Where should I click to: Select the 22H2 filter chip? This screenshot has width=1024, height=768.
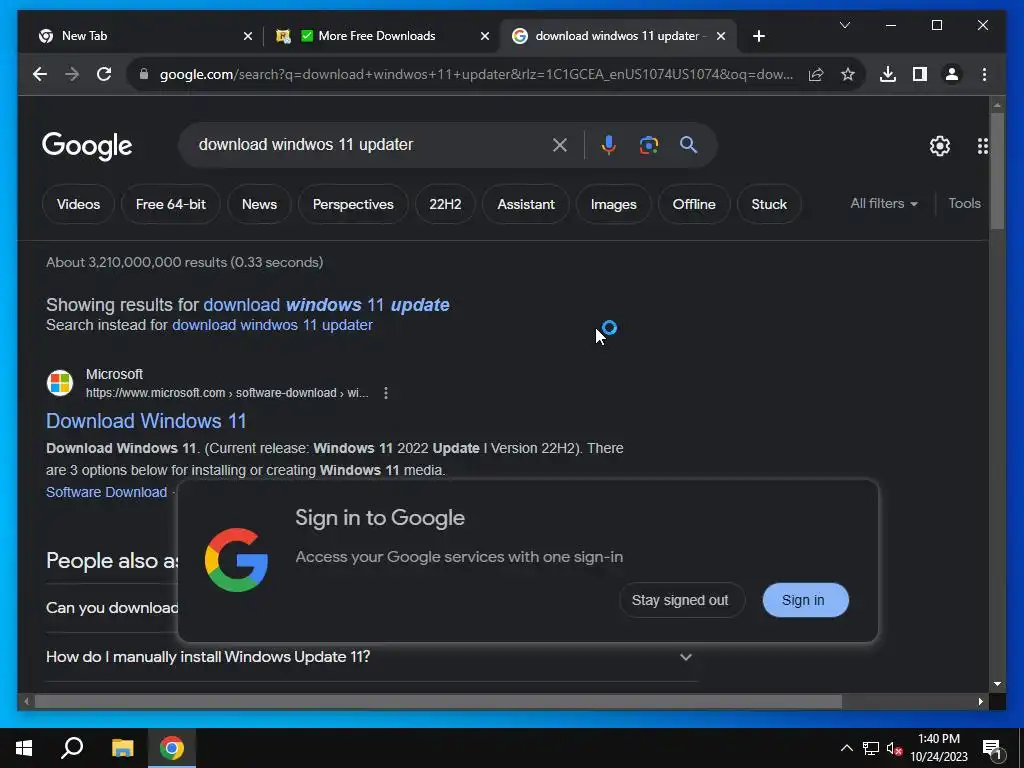pyautogui.click(x=445, y=204)
